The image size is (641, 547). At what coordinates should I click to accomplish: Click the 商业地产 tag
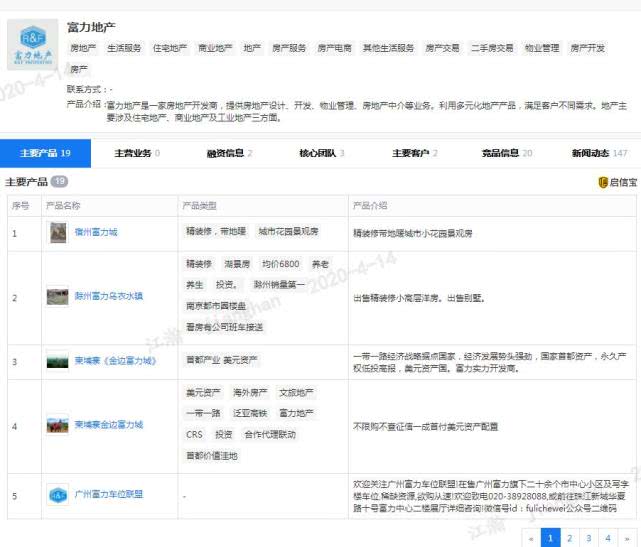pos(215,48)
